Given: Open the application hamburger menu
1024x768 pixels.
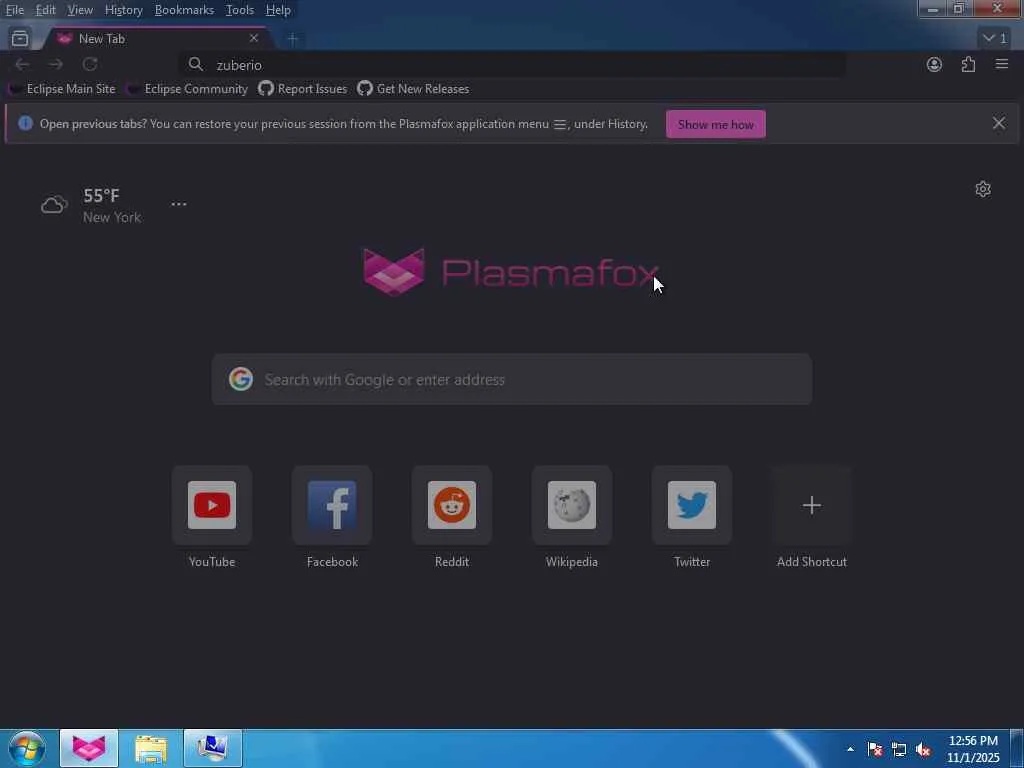Looking at the screenshot, I should pyautogui.click(x=1002, y=64).
